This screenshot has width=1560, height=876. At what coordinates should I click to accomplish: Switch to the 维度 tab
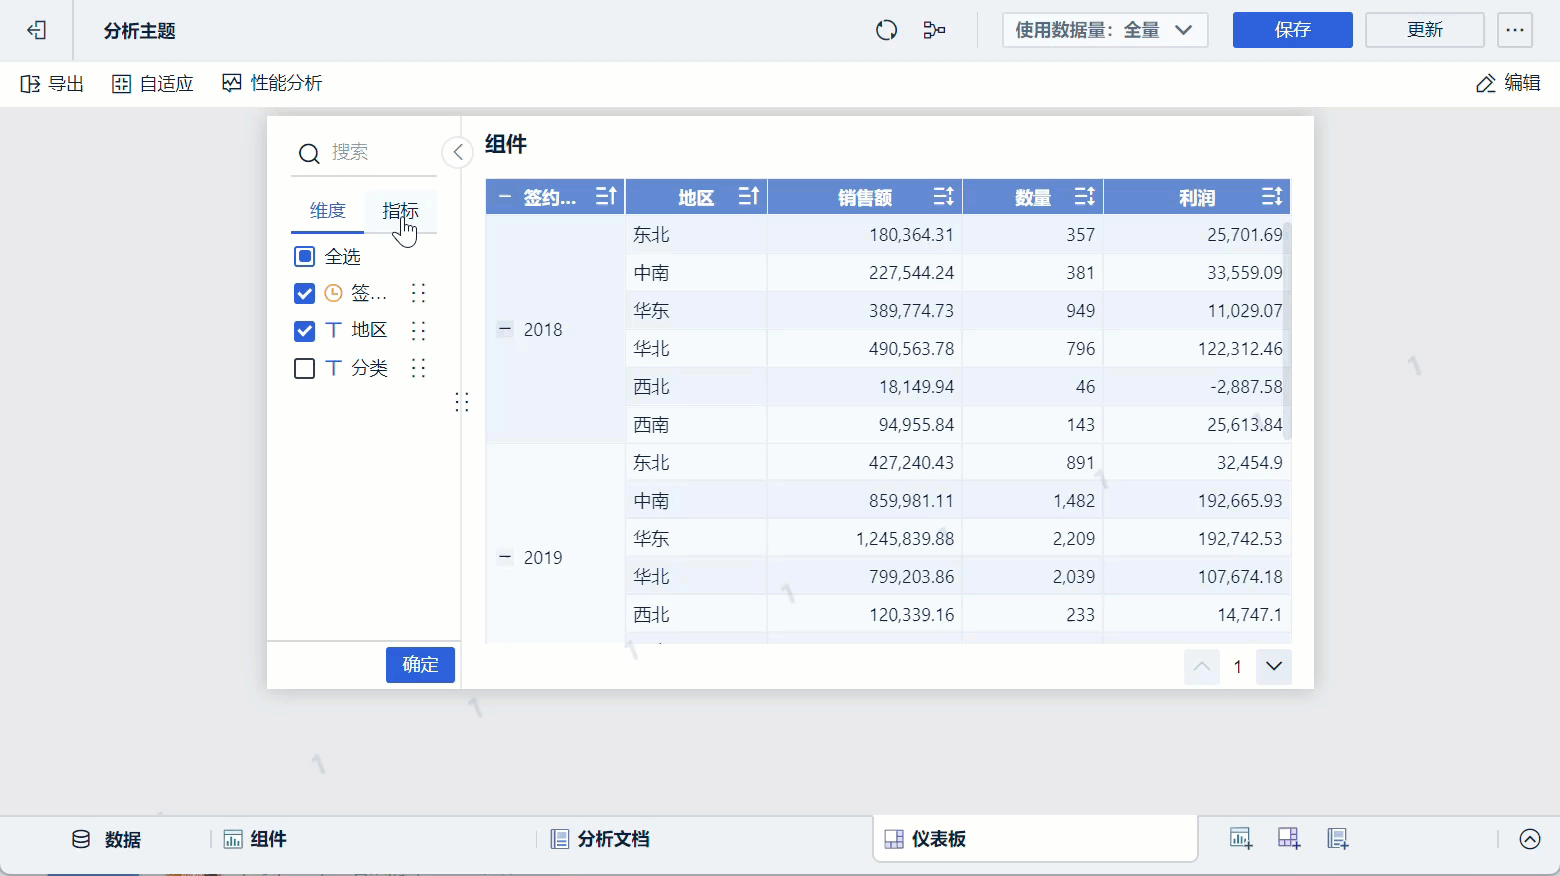[x=328, y=211]
